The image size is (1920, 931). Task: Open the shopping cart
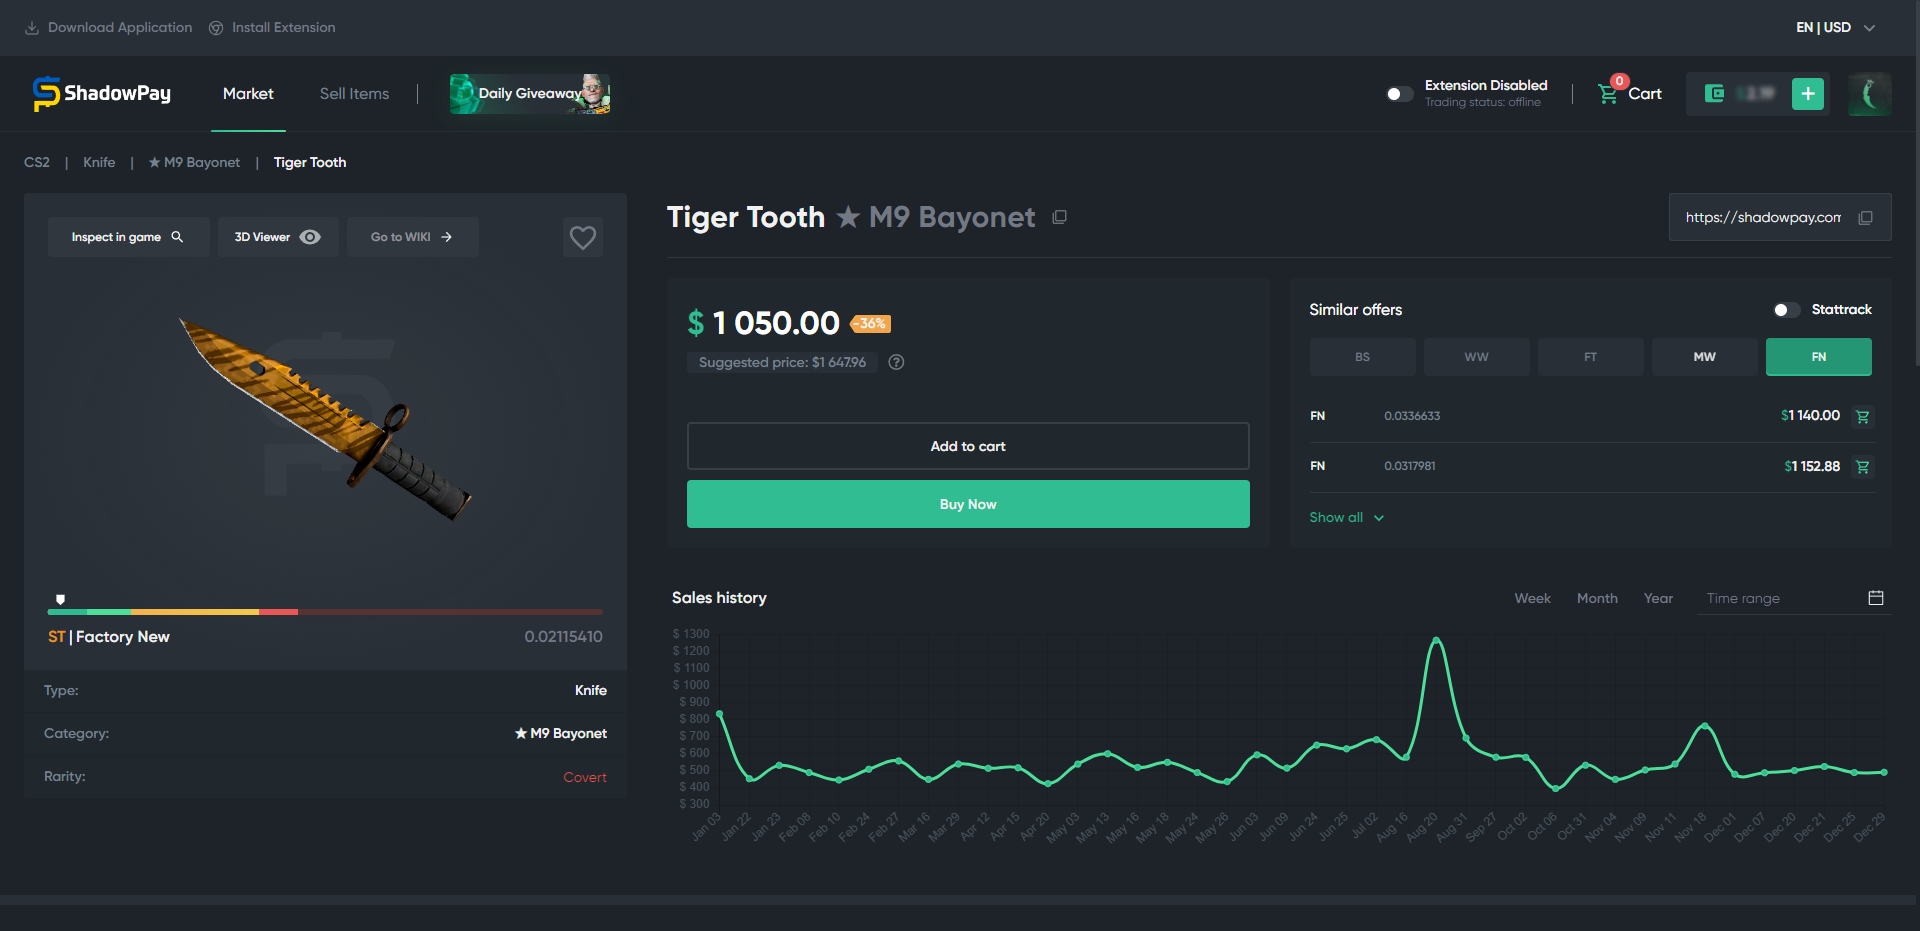[1630, 93]
